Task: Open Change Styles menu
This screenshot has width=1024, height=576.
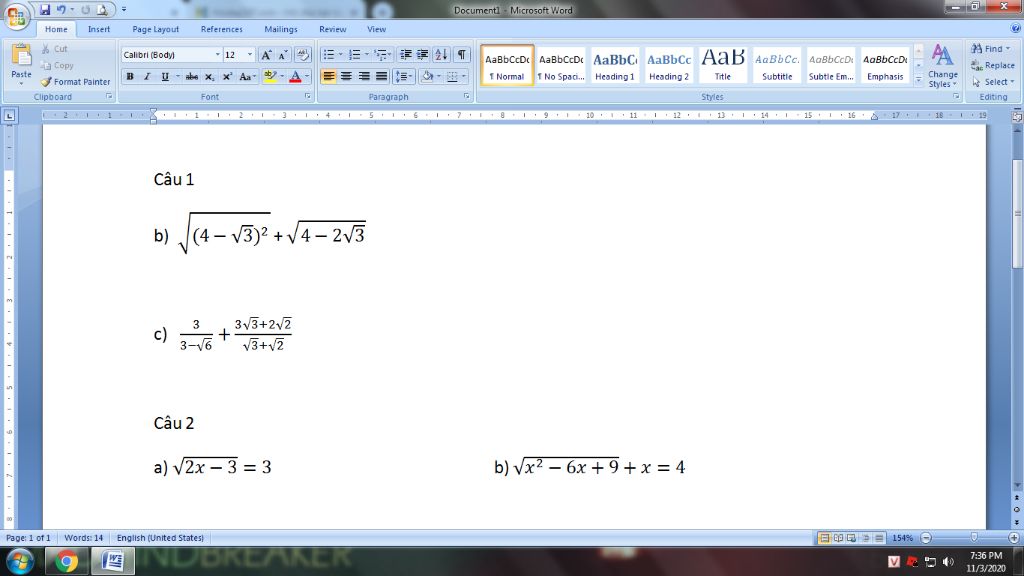Action: (x=943, y=66)
